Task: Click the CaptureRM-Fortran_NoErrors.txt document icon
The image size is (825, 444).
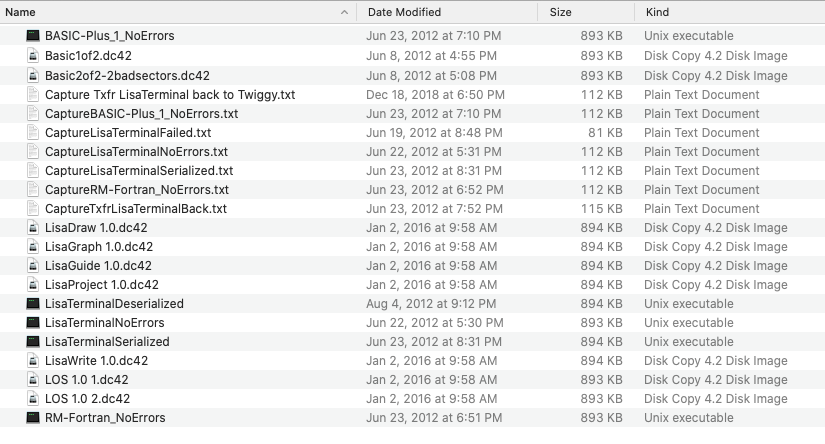Action: pos(33,189)
